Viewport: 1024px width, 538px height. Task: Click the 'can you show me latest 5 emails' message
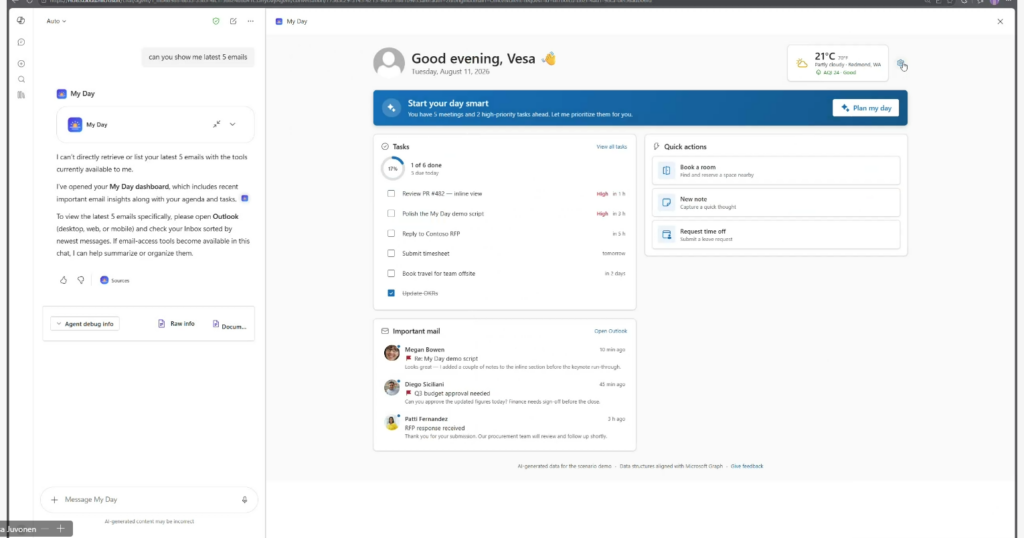198,57
